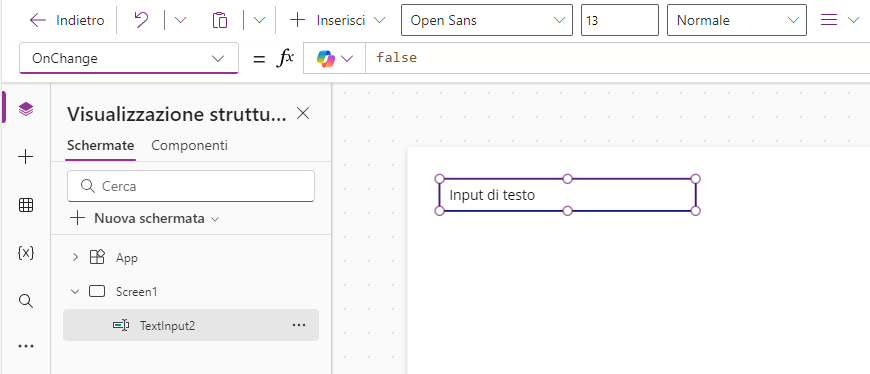Viewport: 870px width, 374px height.
Task: Click the font size field showing 13
Action: click(620, 21)
